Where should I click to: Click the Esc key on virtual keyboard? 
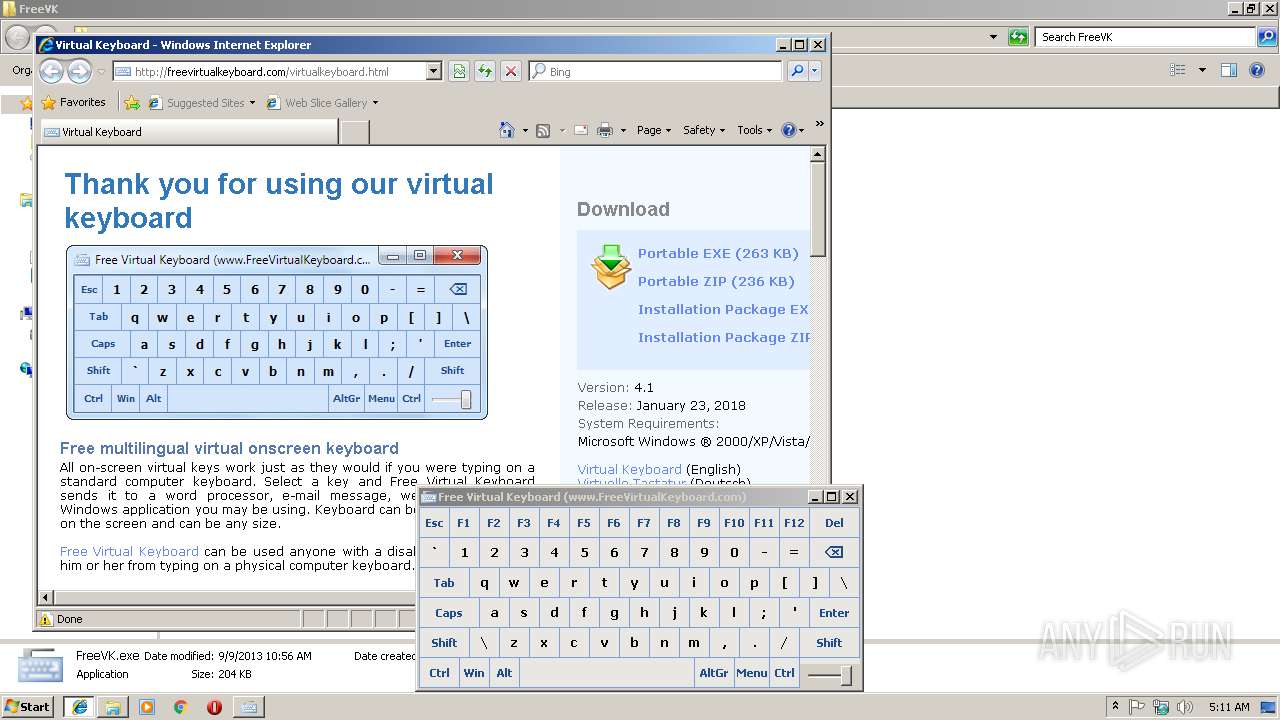(434, 523)
